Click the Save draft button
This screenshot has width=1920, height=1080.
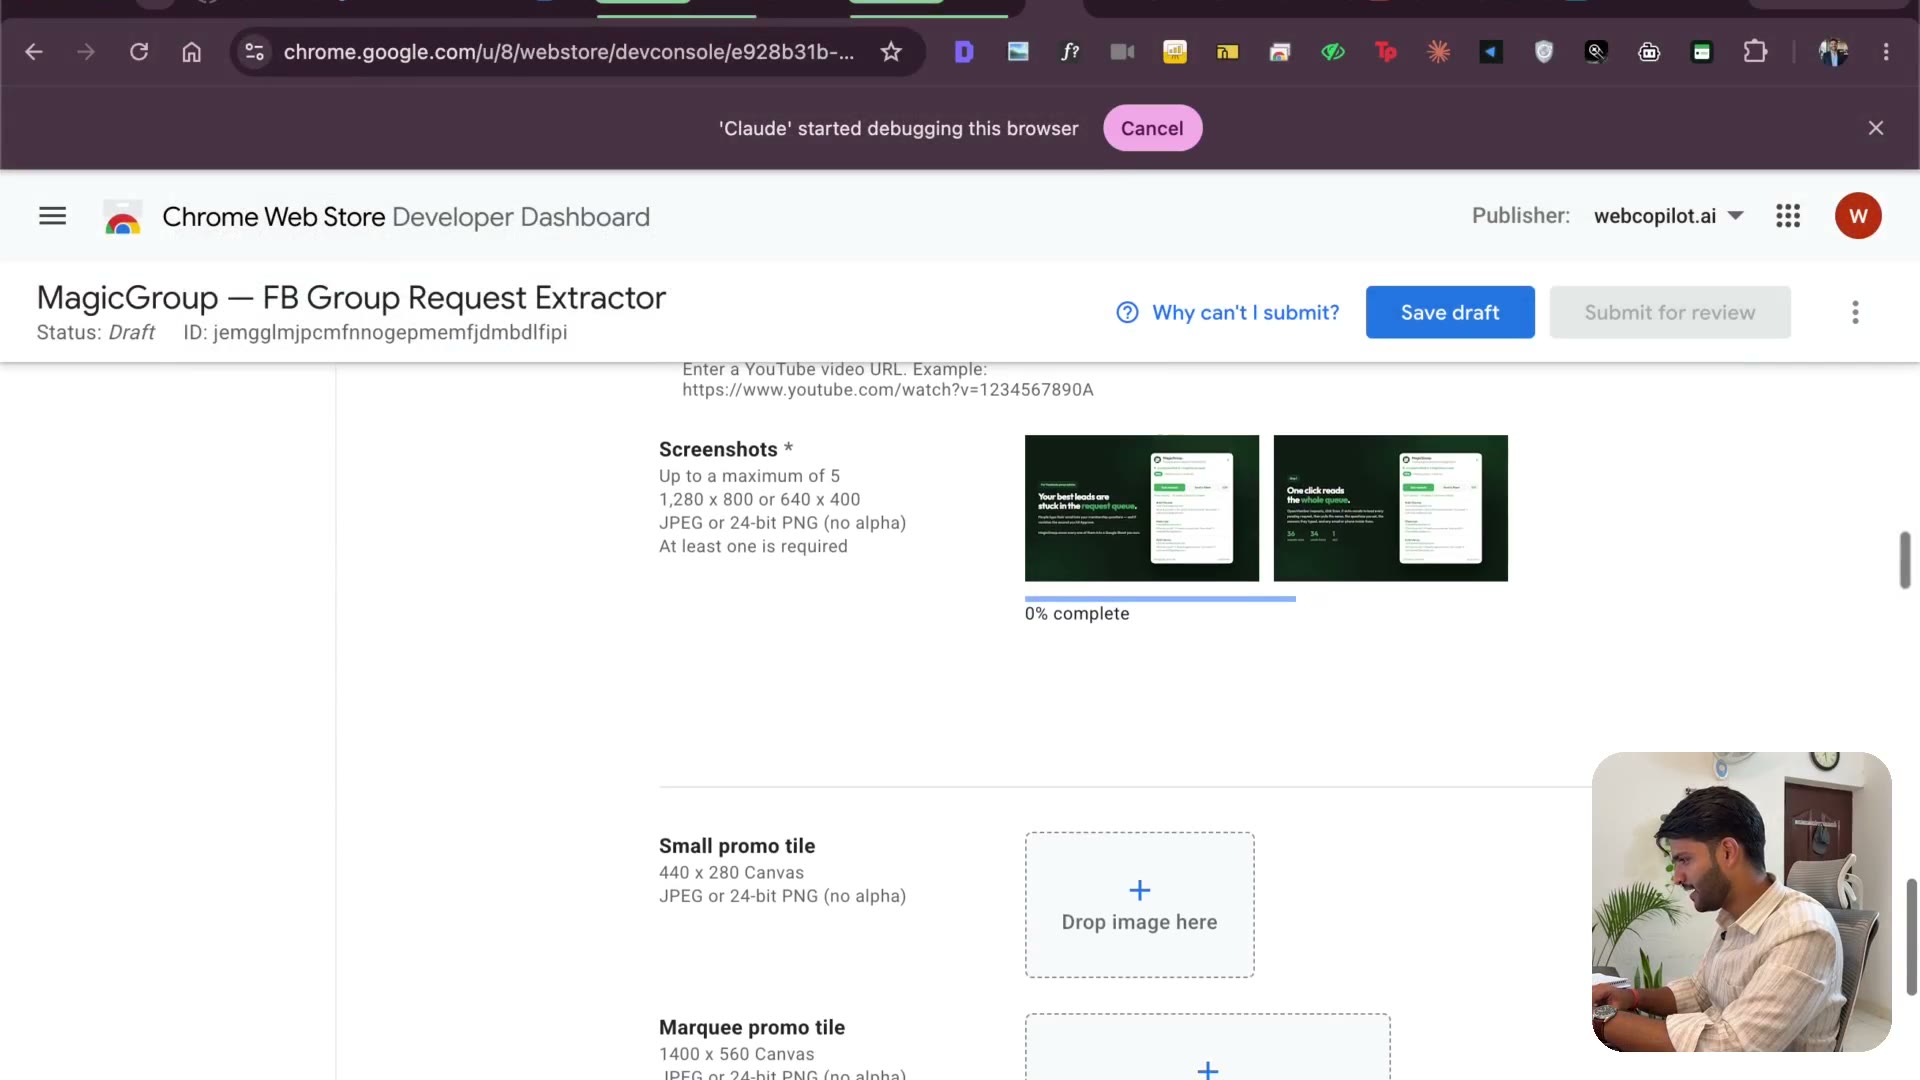pyautogui.click(x=1450, y=312)
